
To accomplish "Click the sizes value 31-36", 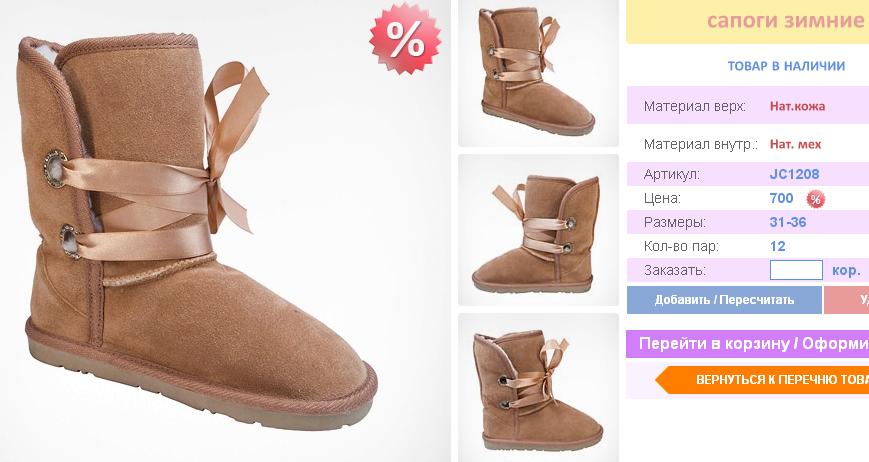I will pyautogui.click(x=788, y=222).
